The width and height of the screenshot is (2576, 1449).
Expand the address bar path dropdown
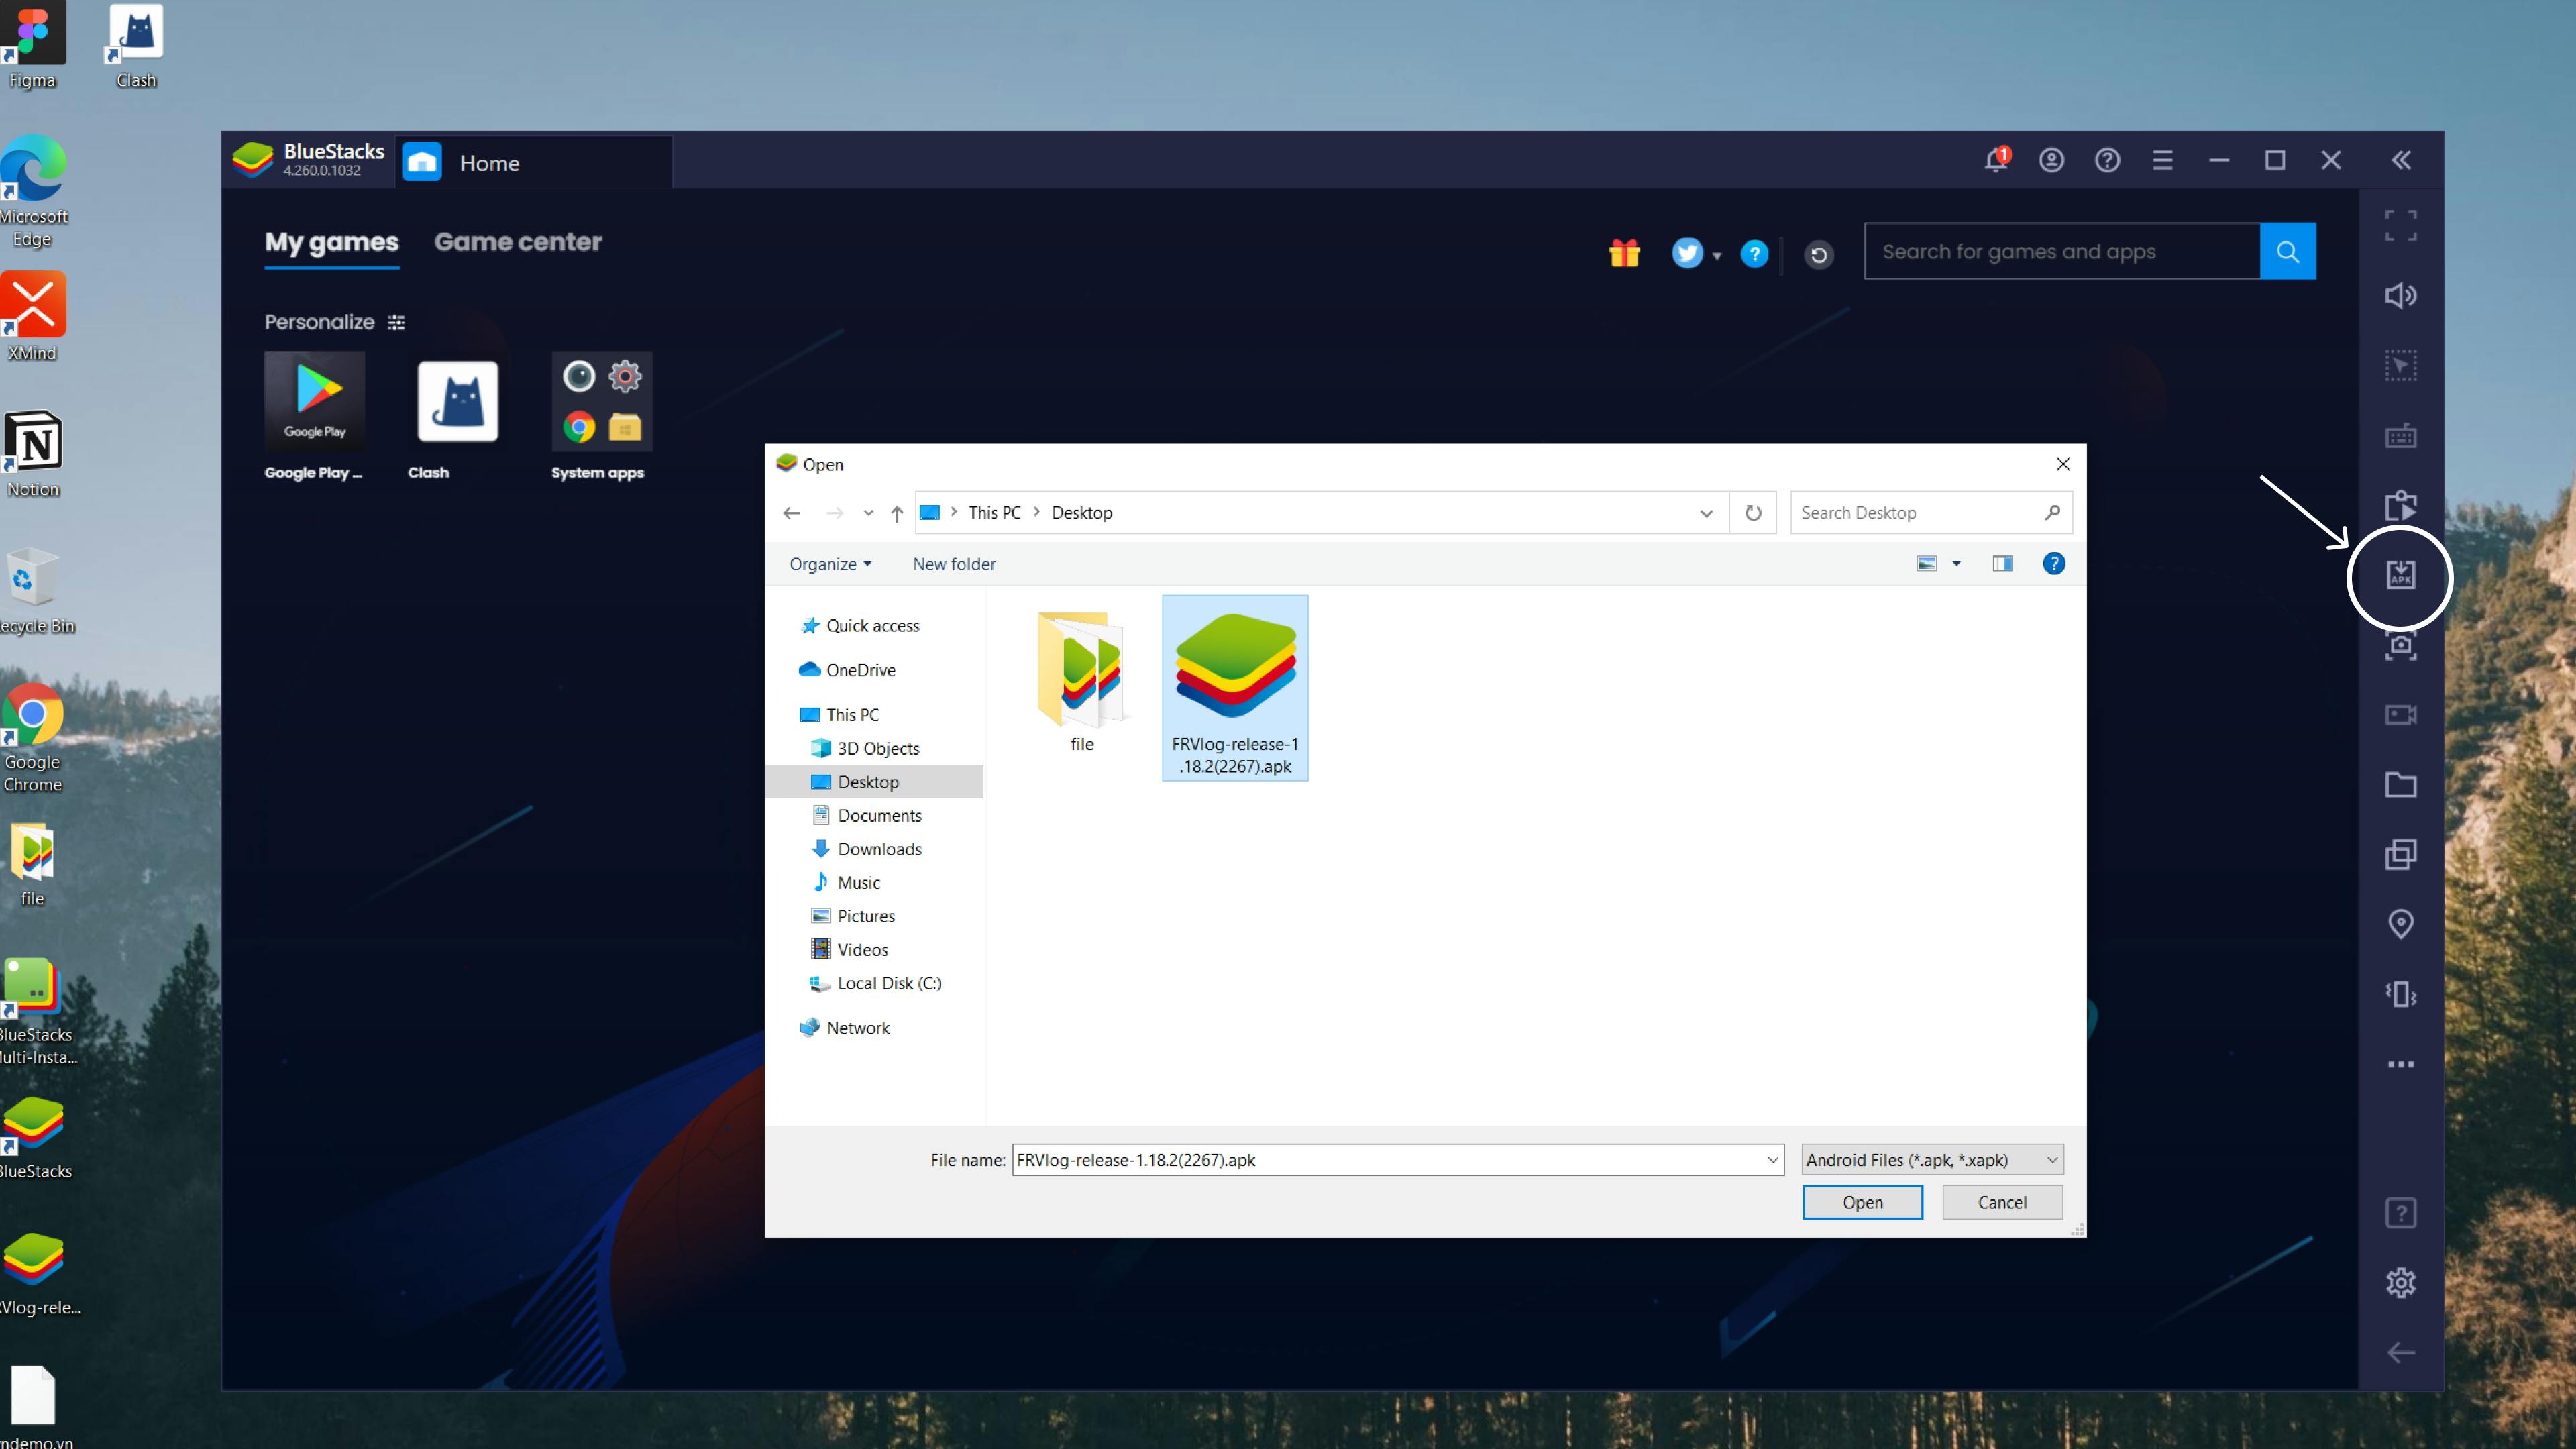click(x=1706, y=513)
